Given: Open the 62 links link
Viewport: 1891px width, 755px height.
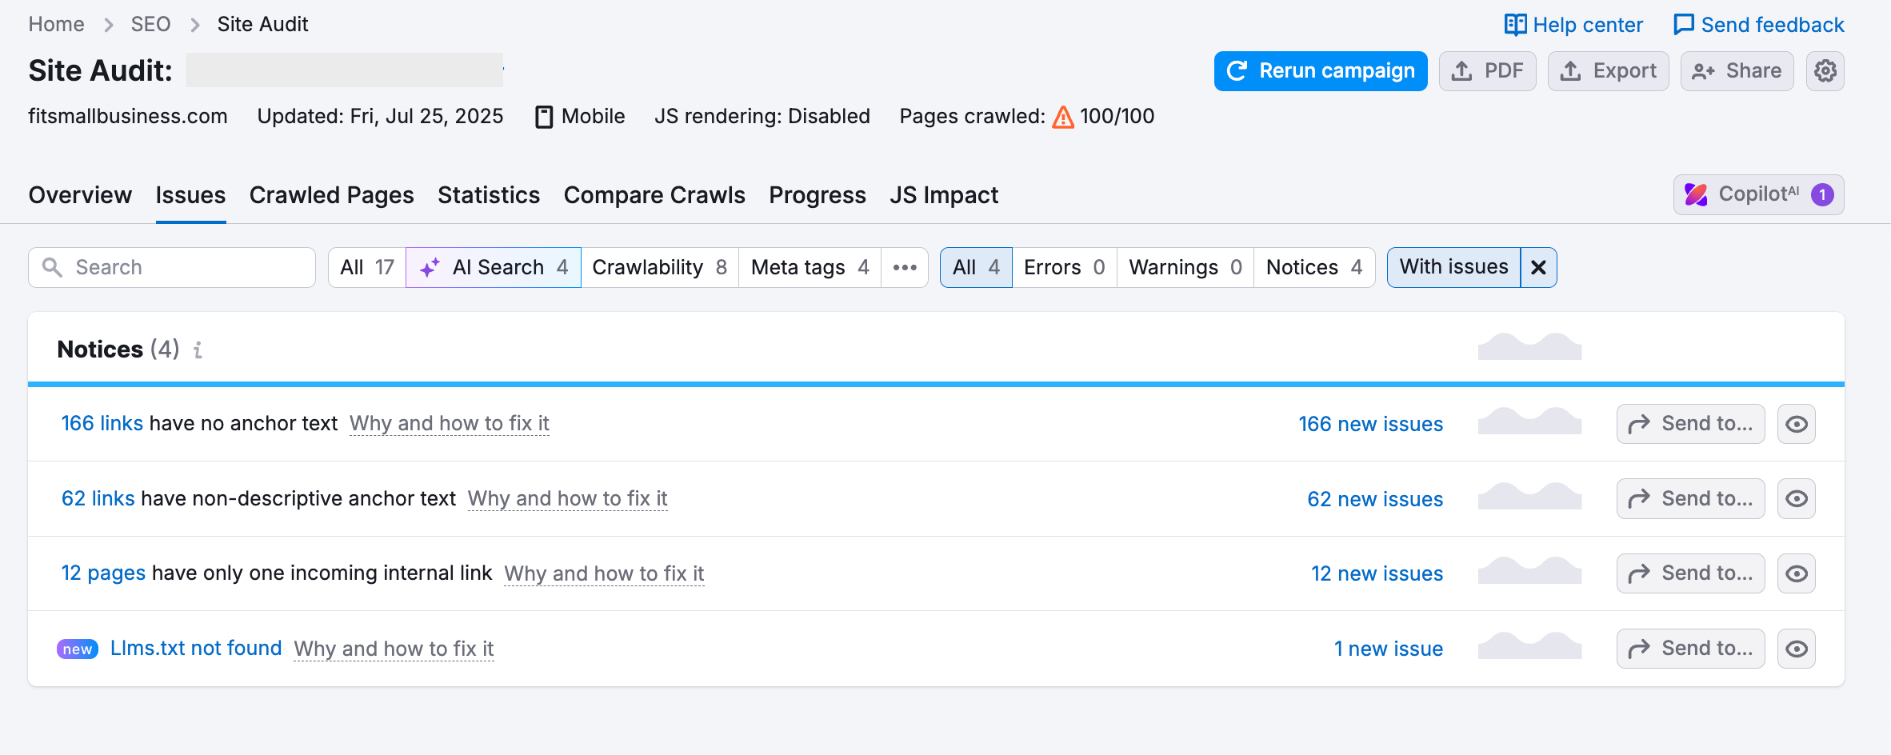Looking at the screenshot, I should pos(98,498).
